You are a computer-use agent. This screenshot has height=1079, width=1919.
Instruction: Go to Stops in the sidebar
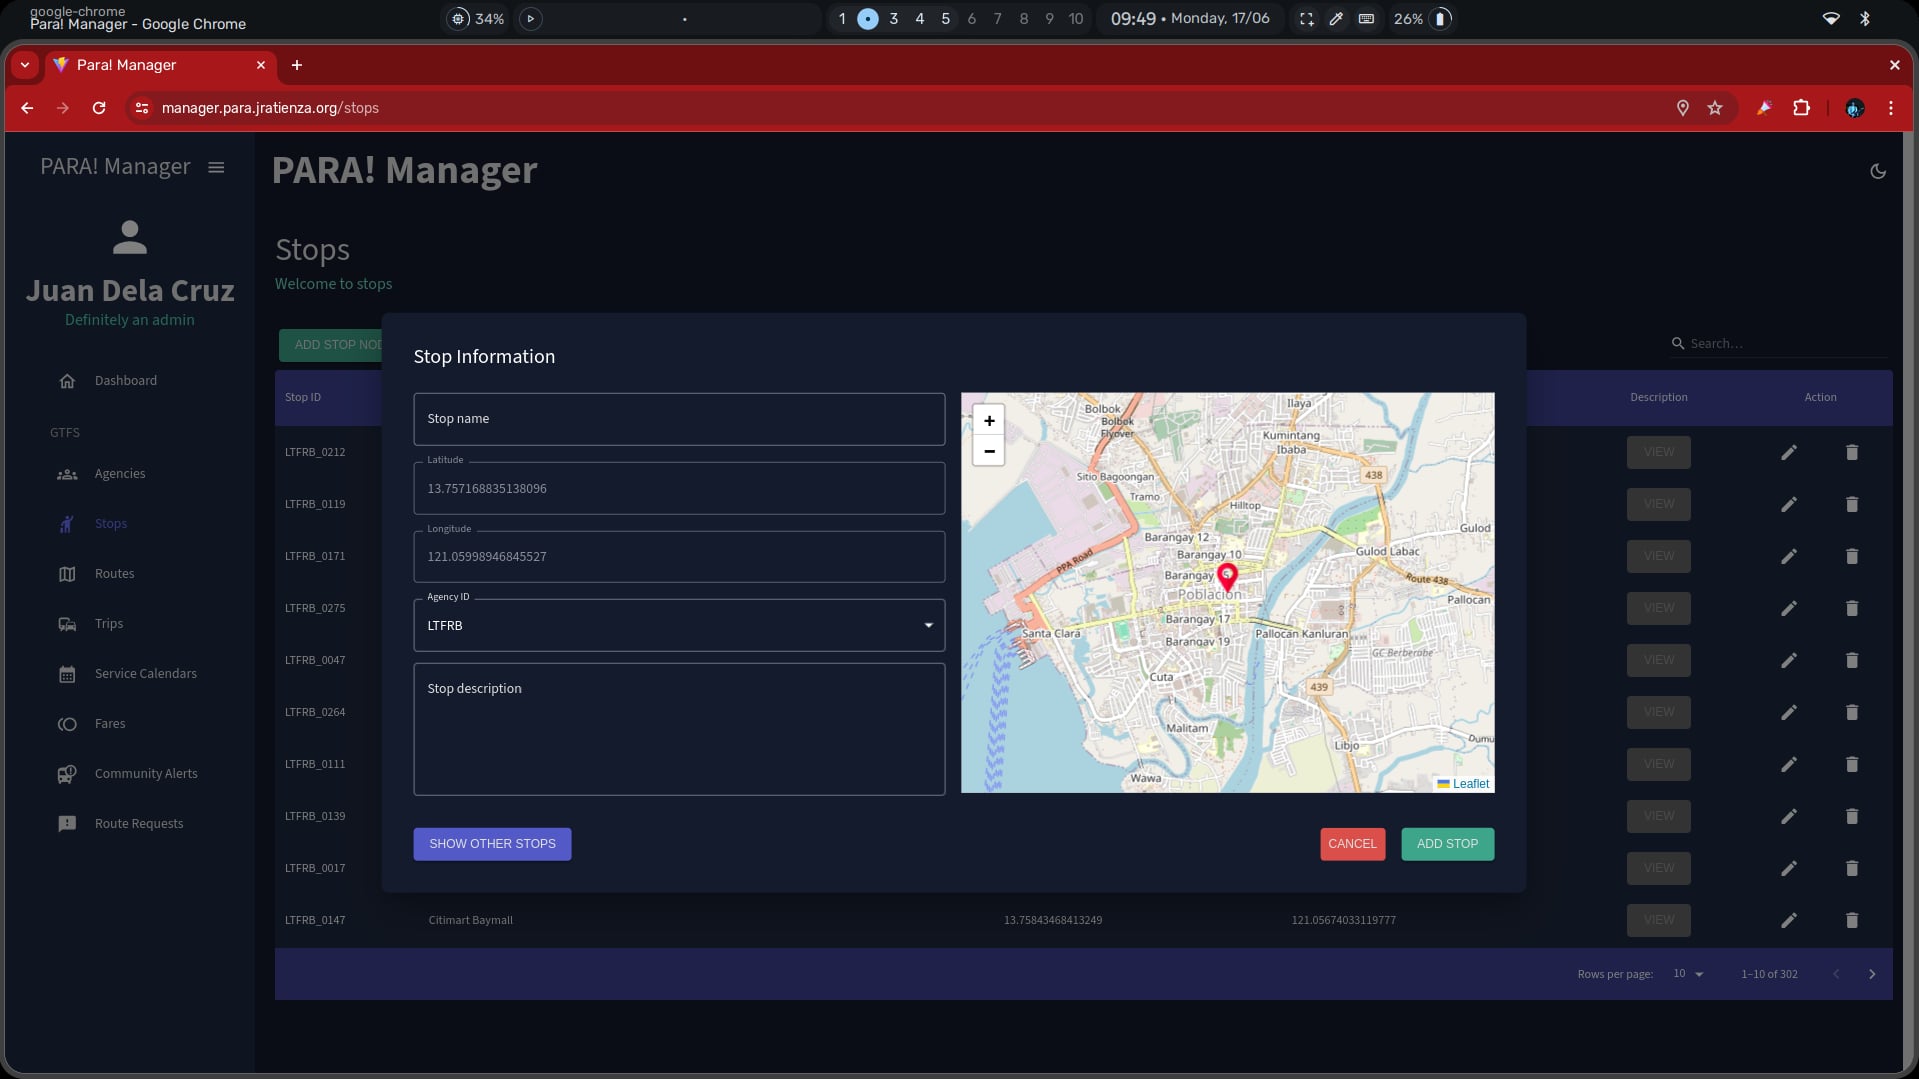point(110,524)
